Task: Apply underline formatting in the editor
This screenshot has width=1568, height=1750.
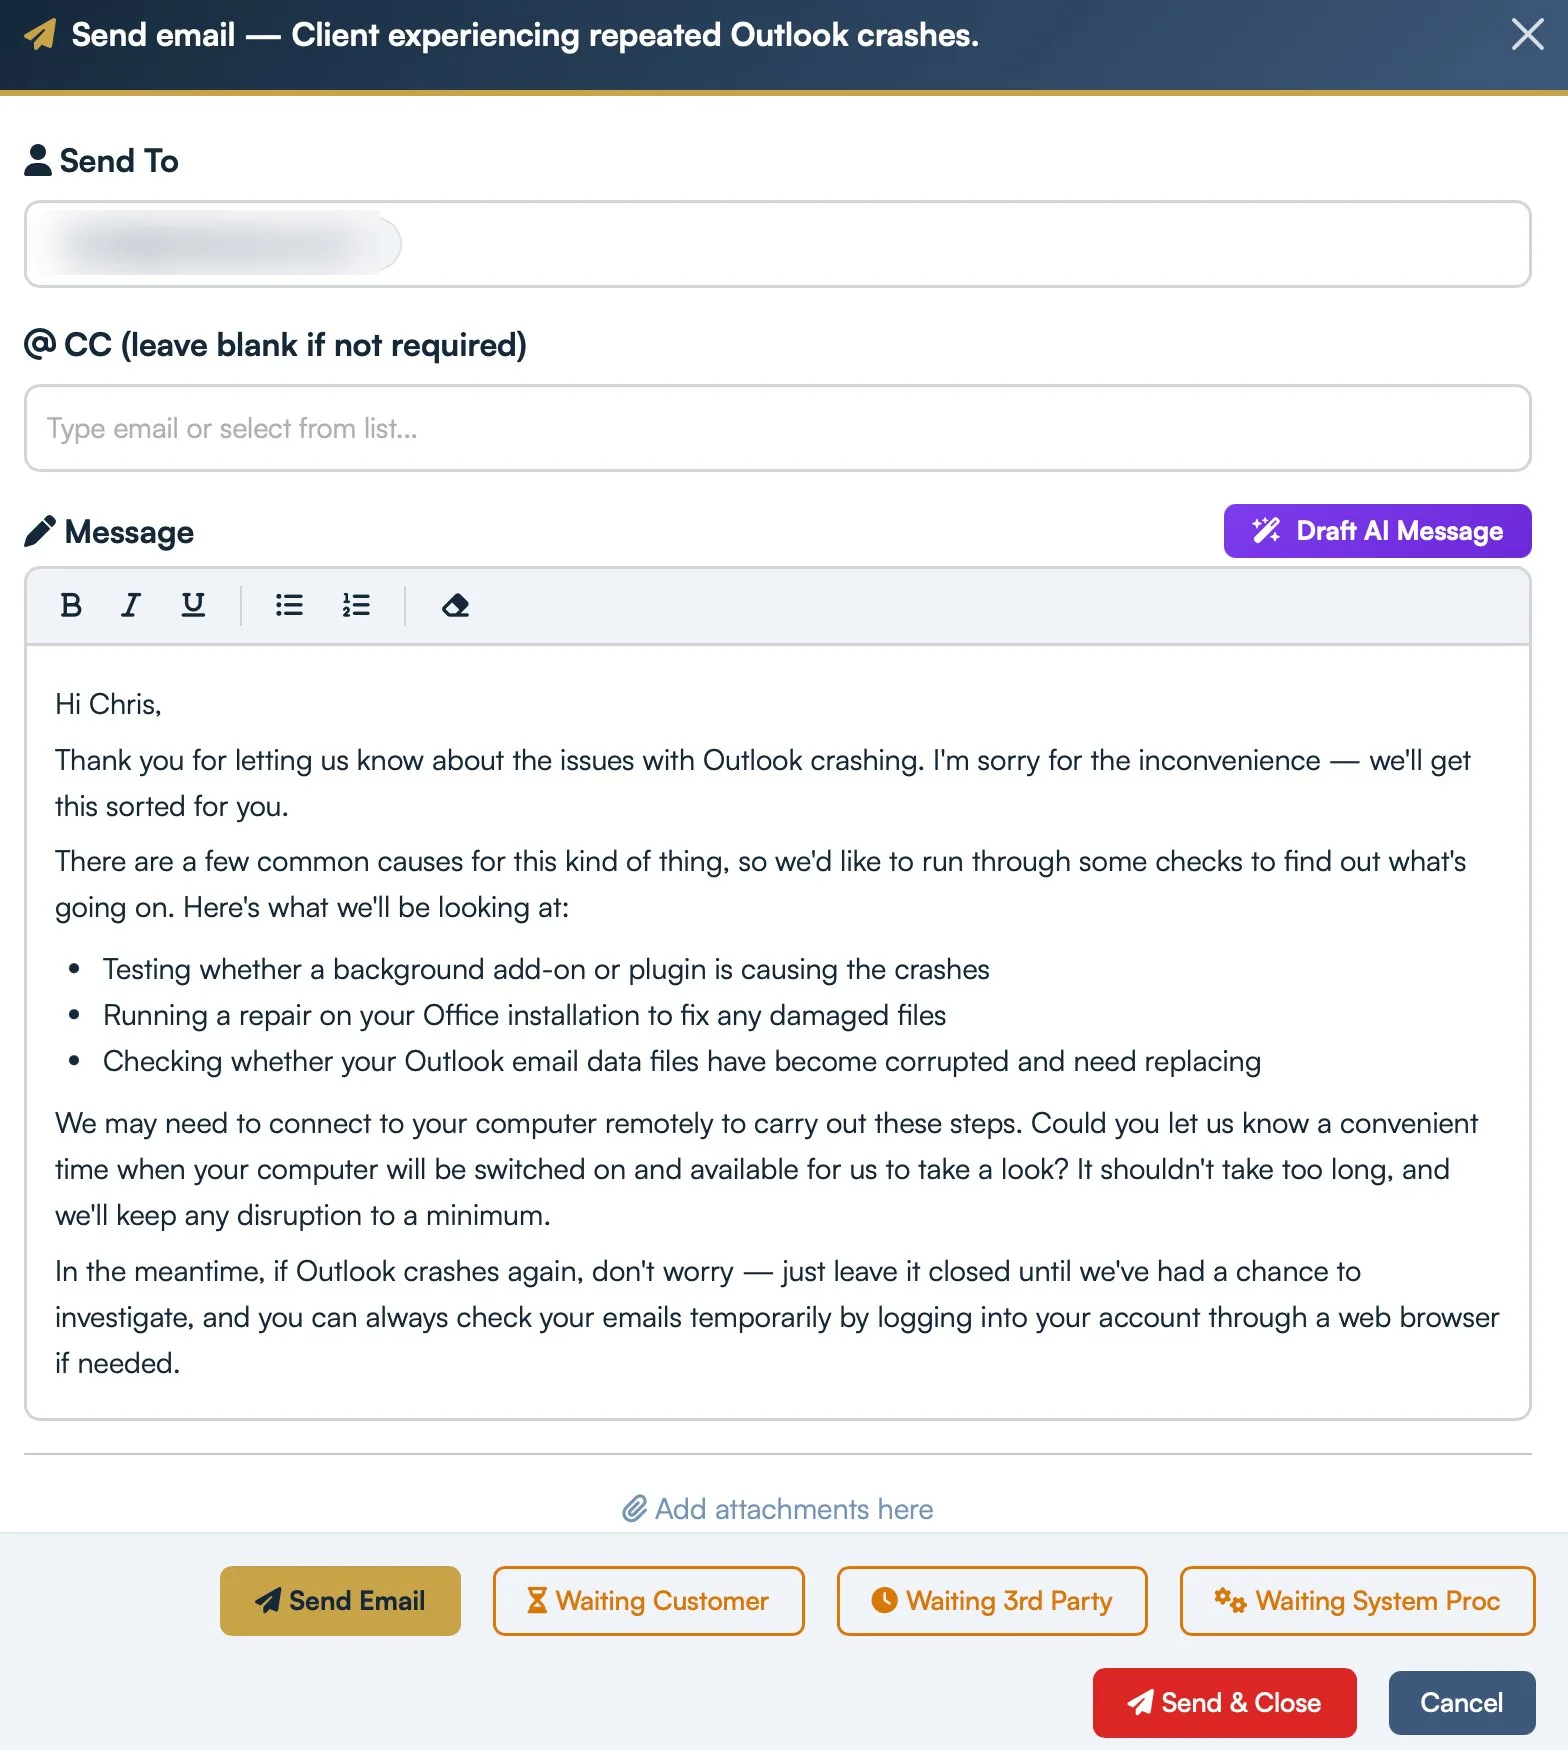Action: pos(192,605)
